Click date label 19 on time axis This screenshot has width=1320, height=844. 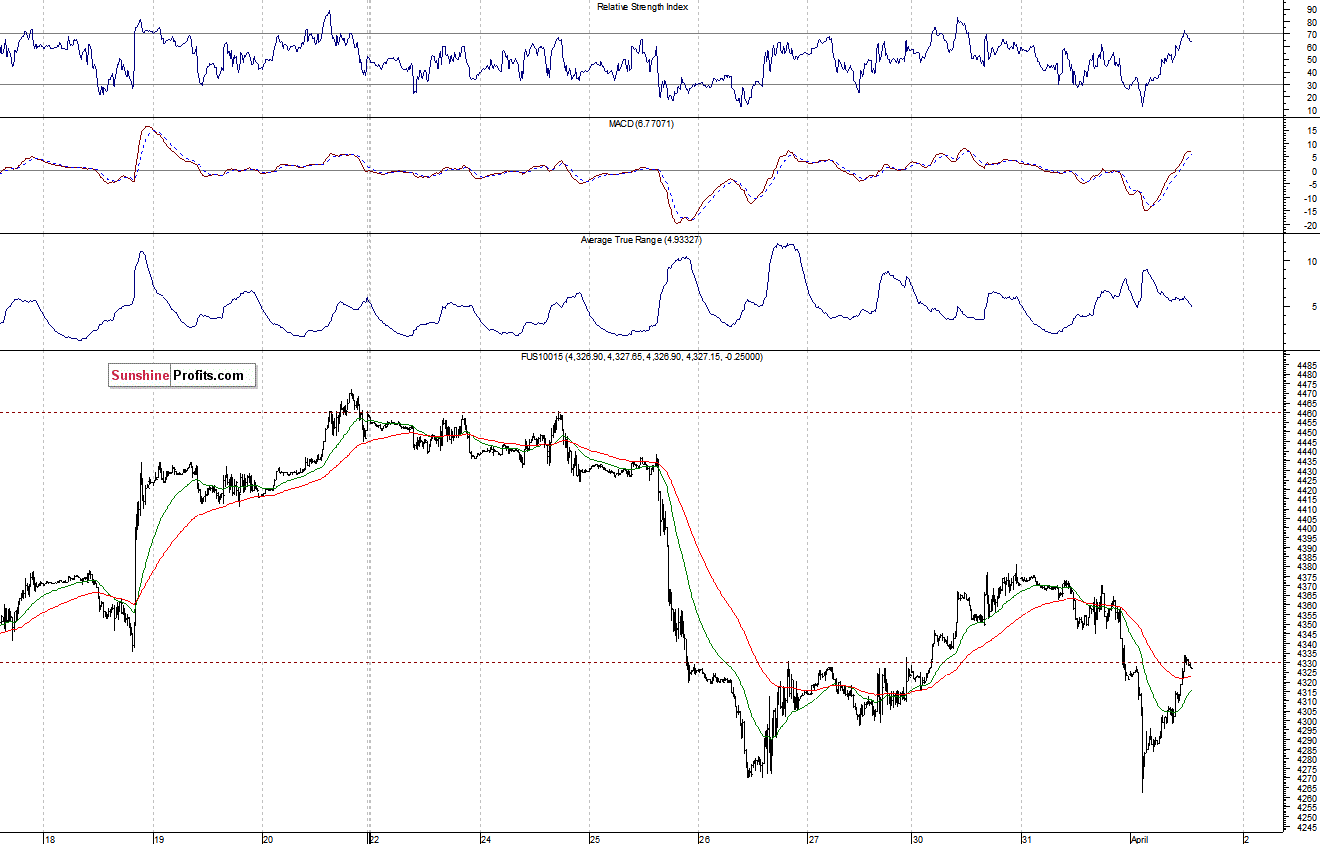point(159,839)
